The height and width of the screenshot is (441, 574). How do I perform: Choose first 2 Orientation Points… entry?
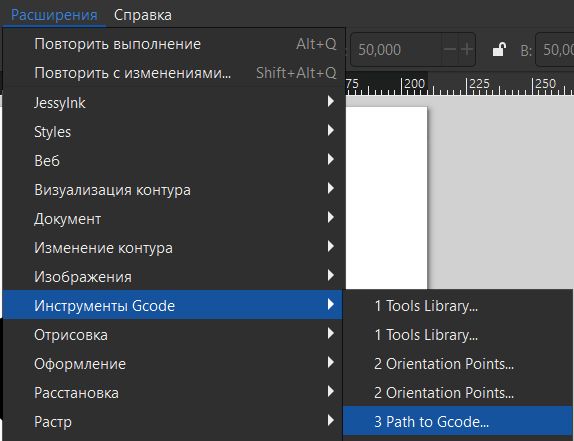458,364
